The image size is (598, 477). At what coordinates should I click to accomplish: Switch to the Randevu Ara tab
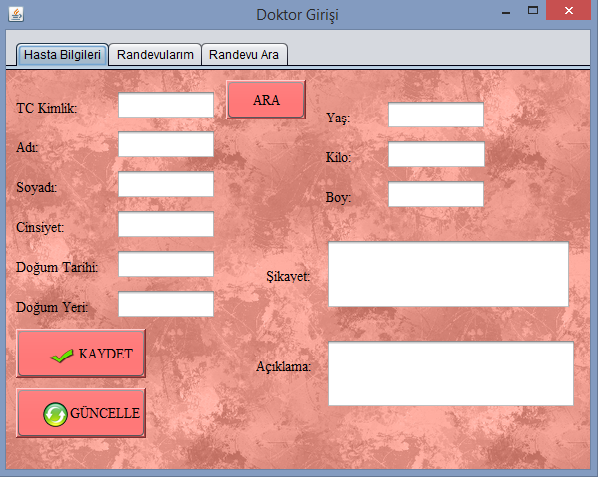pos(244,55)
